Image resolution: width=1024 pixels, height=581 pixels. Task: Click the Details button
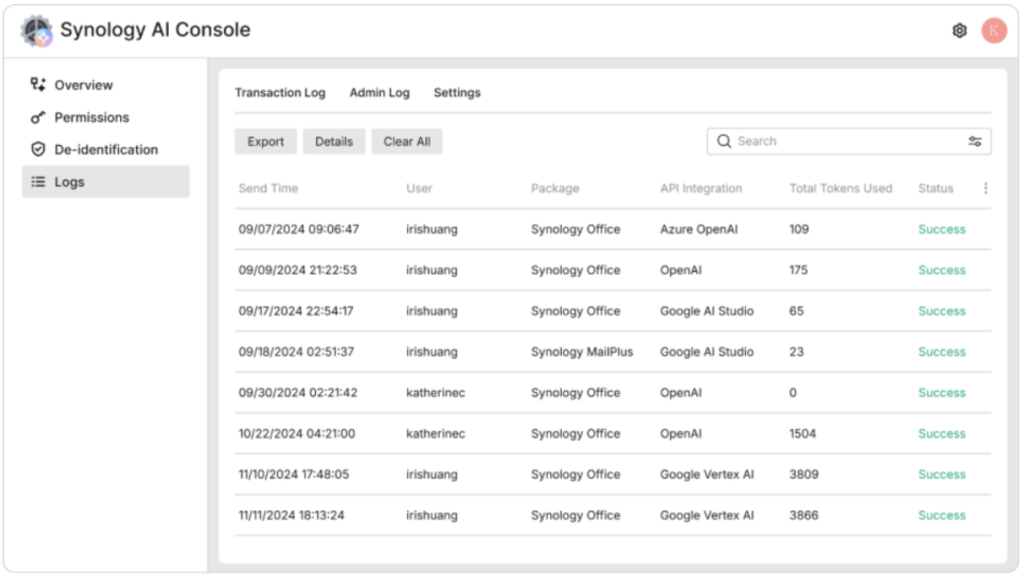pos(333,141)
